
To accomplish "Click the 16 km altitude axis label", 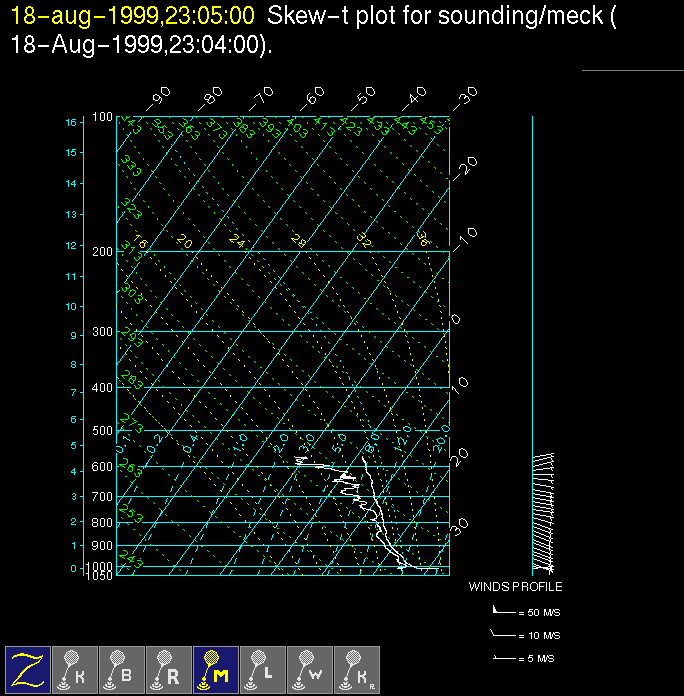I will pos(71,122).
